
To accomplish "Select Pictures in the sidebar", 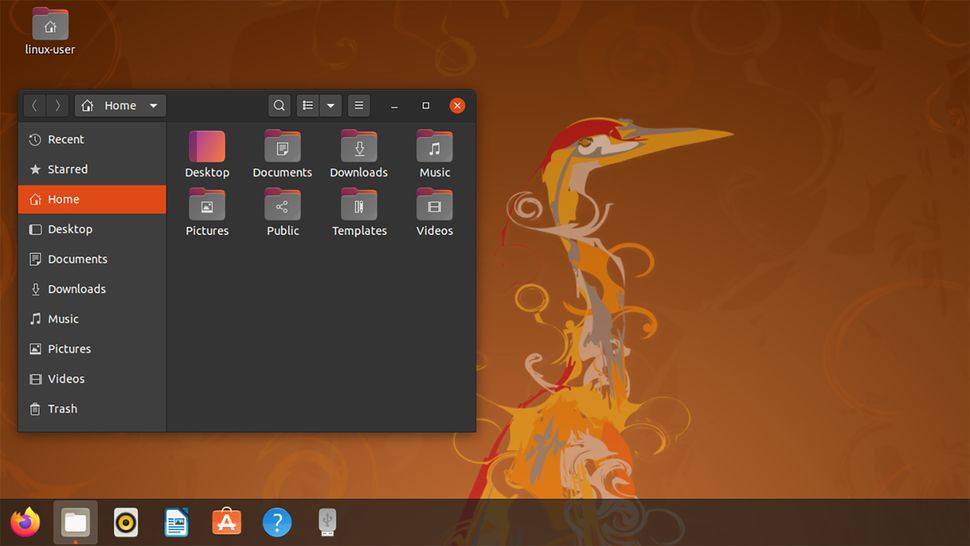I will (92, 349).
